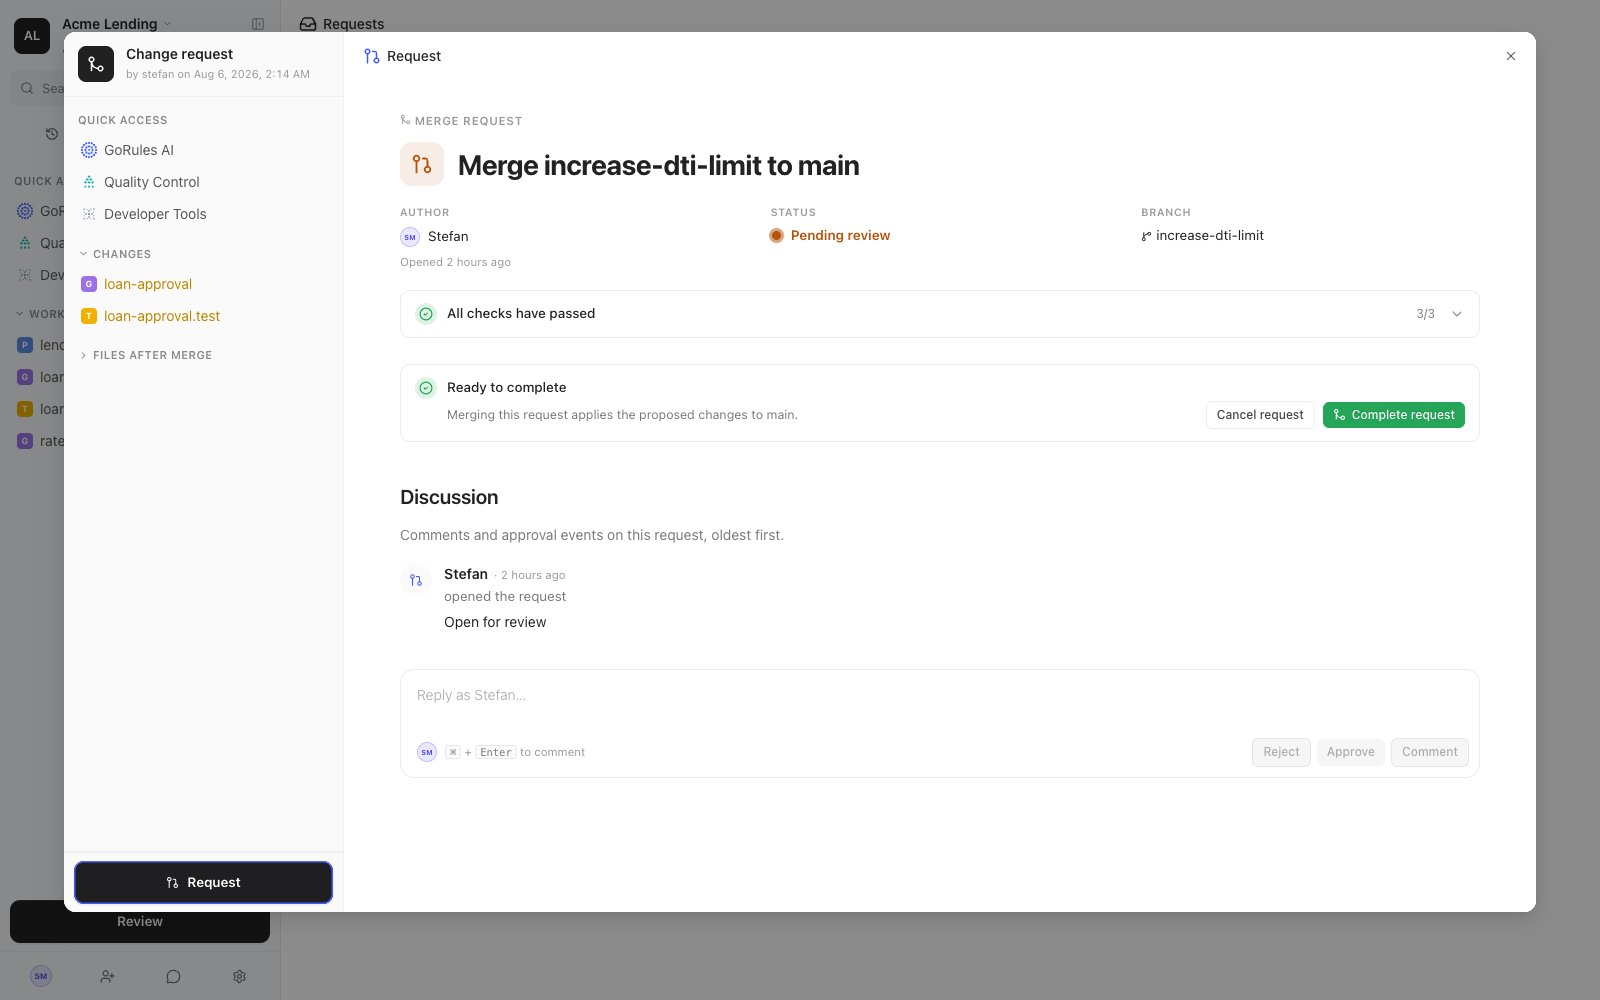Open the Acme Lending workspace dropdown
The height and width of the screenshot is (1000, 1600).
point(117,24)
